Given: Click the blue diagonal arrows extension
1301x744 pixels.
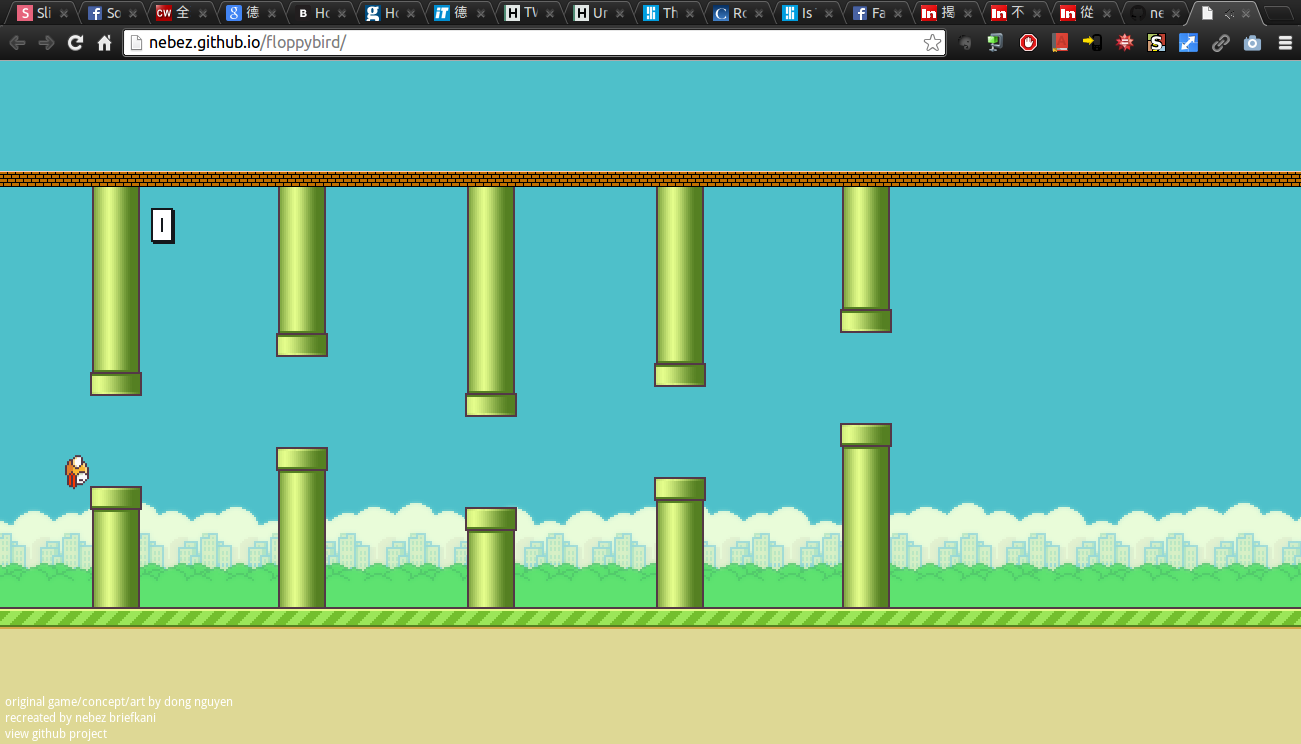Looking at the screenshot, I should click(x=1188, y=43).
